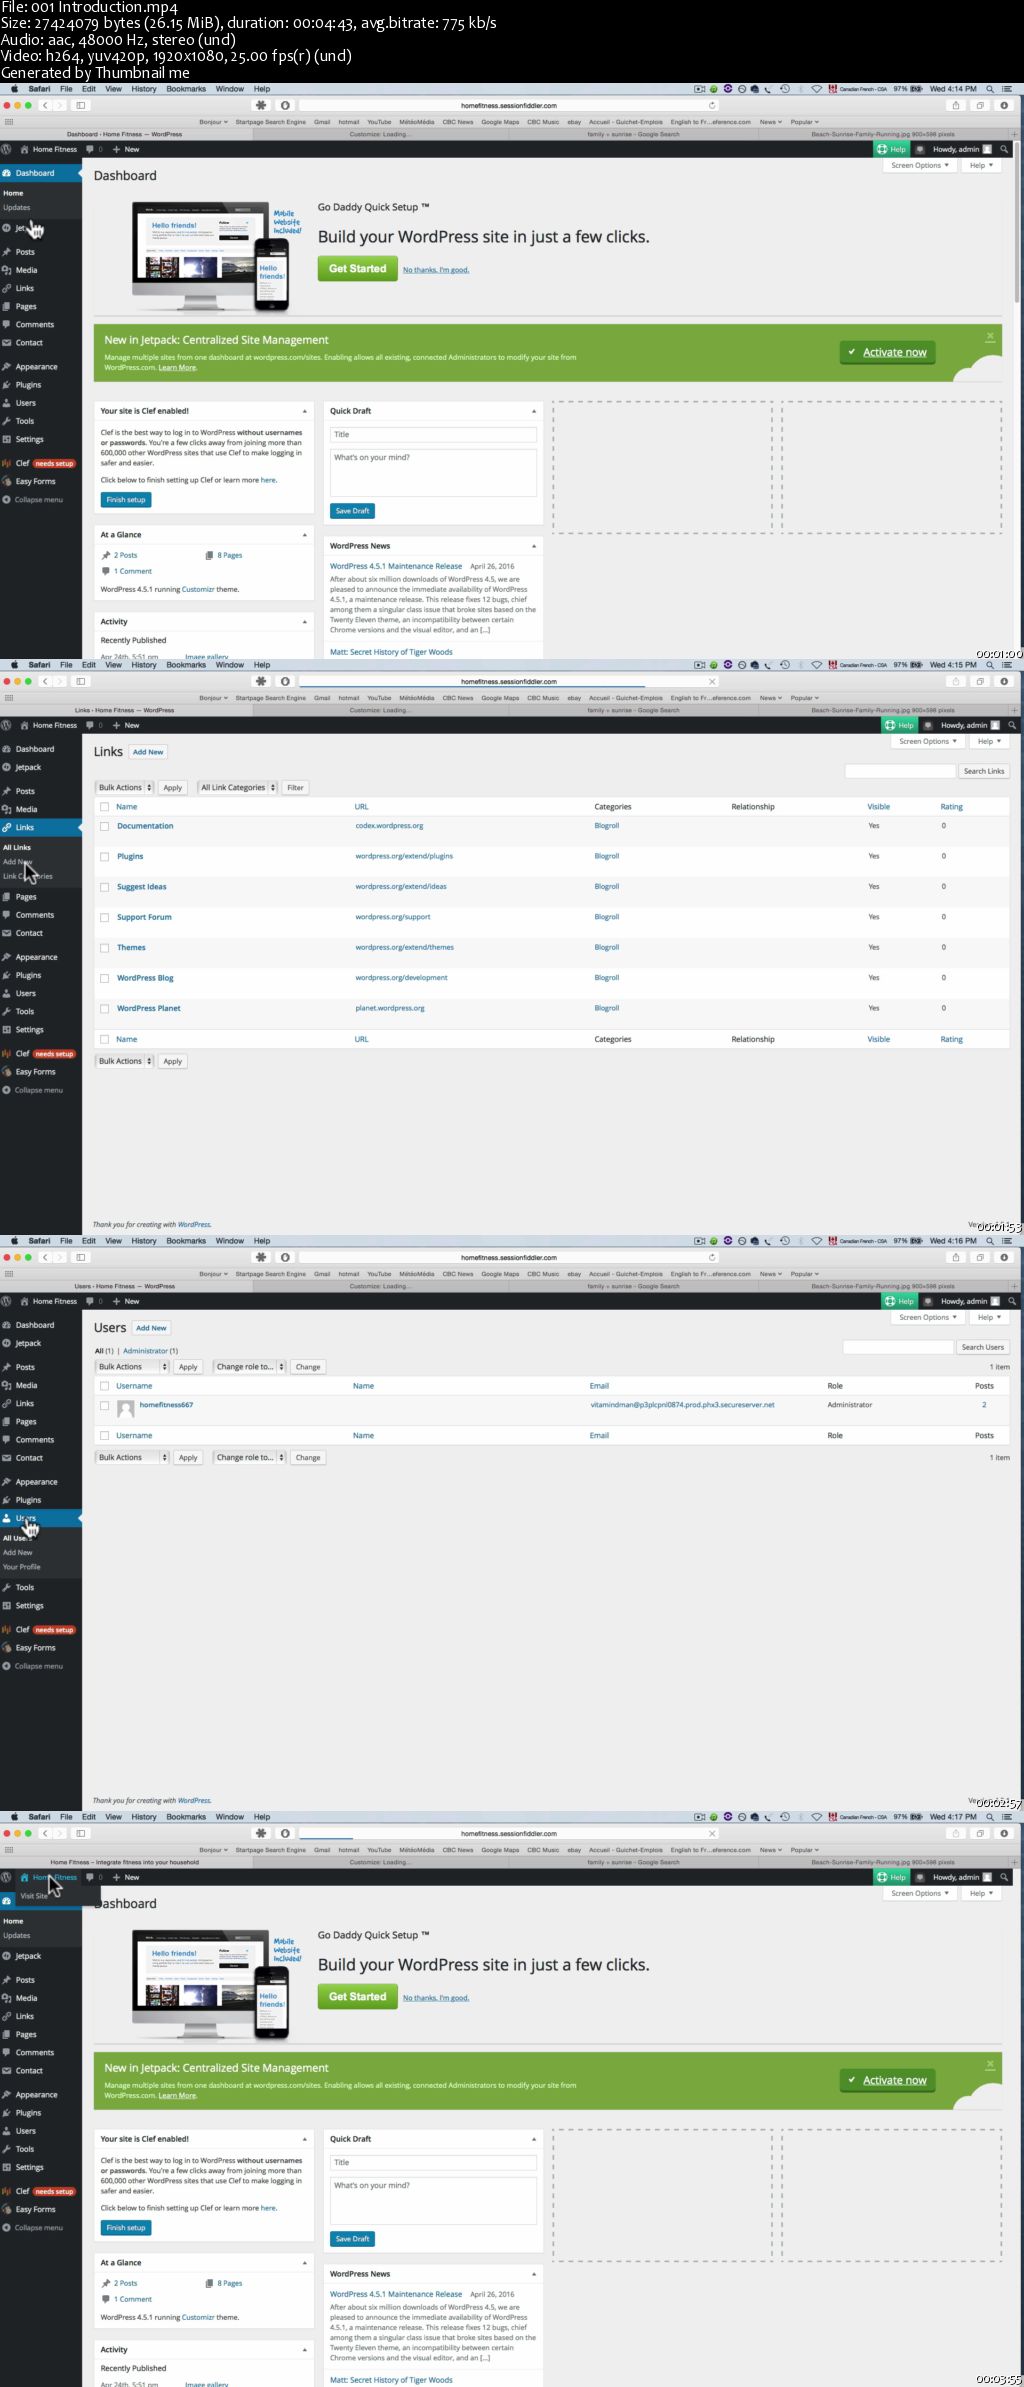Click Filter beside the All Link Categories dropdown
Viewport: 1024px width, 2387px height.
pyautogui.click(x=295, y=787)
